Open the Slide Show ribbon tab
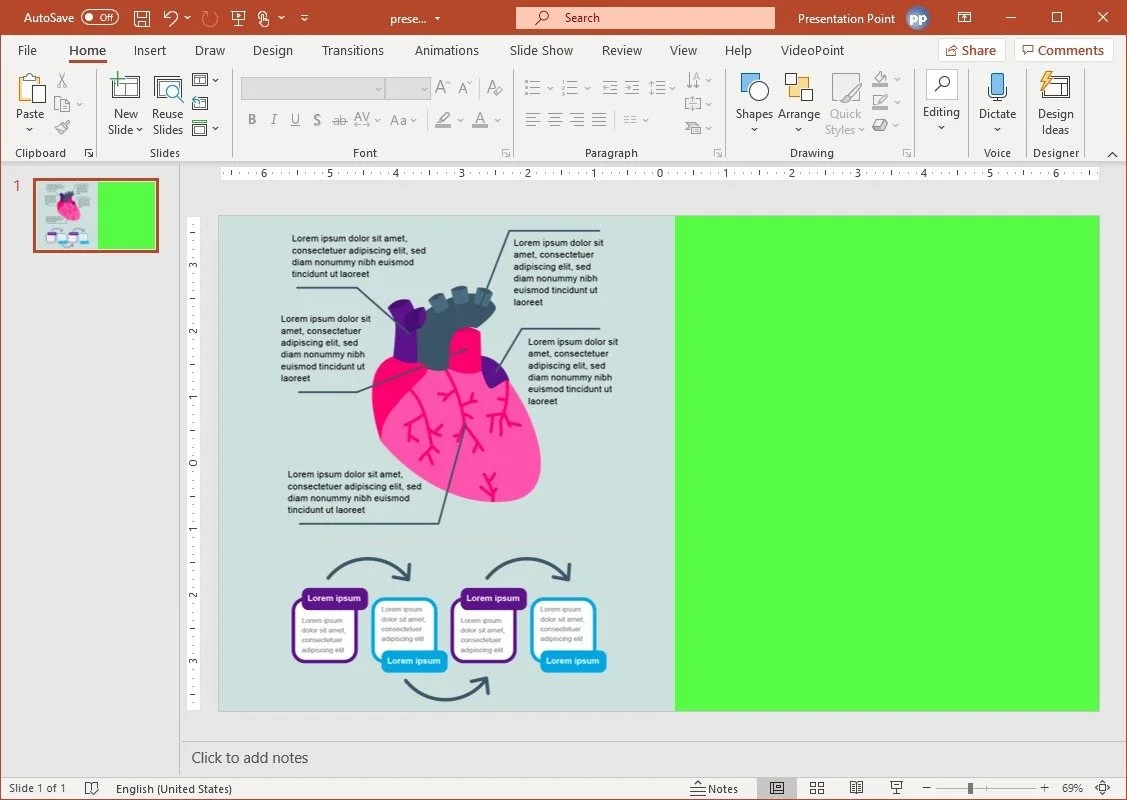Viewport: 1127px width, 800px height. (x=541, y=50)
